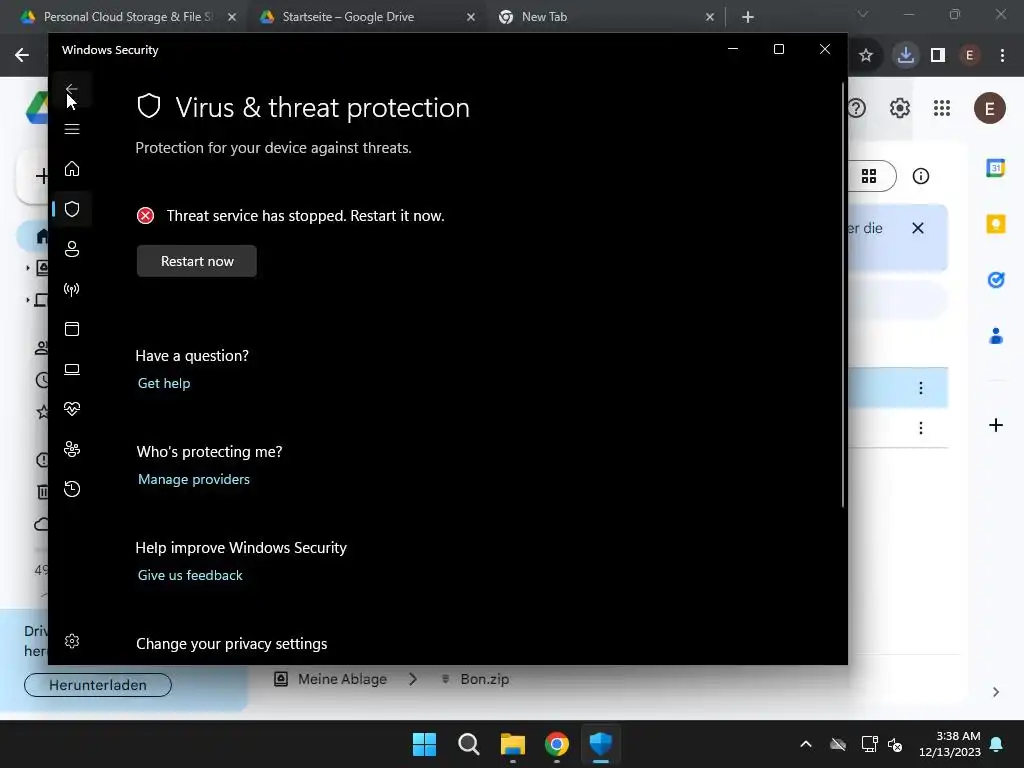Viewport: 1024px width, 768px height.
Task: Open more actions on second Drive row
Action: (921, 428)
